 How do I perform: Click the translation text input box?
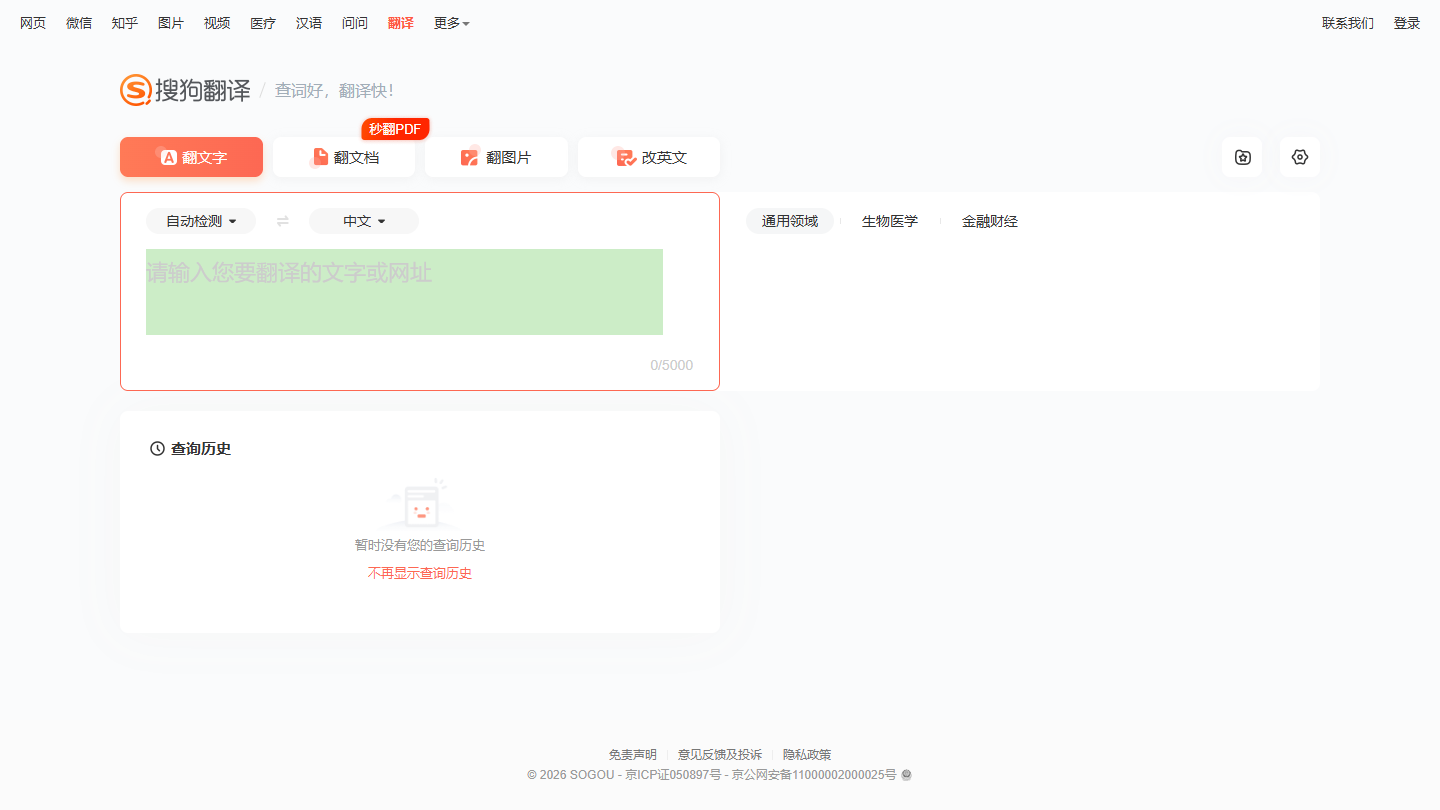tap(404, 292)
